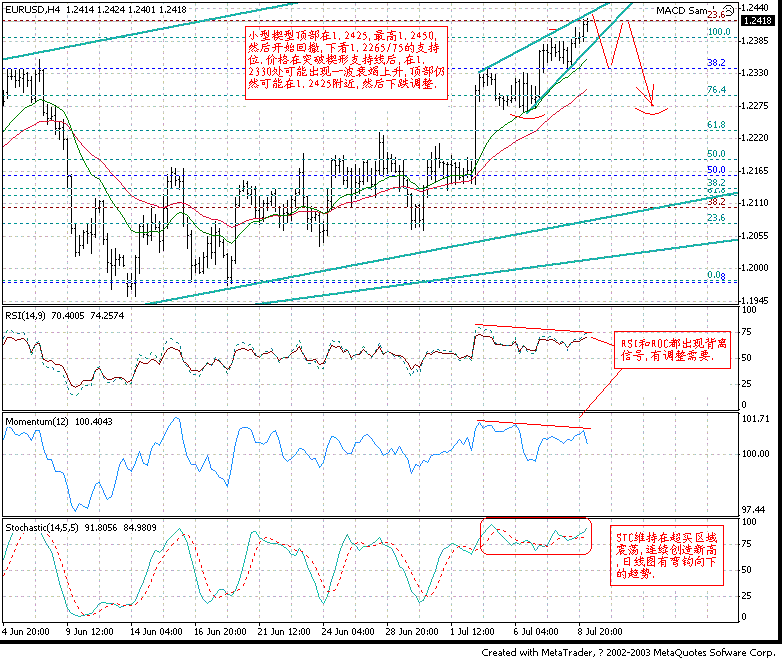Select the MACD Sam expert advisor label
The width and height of the screenshot is (782, 660).
pos(681,10)
